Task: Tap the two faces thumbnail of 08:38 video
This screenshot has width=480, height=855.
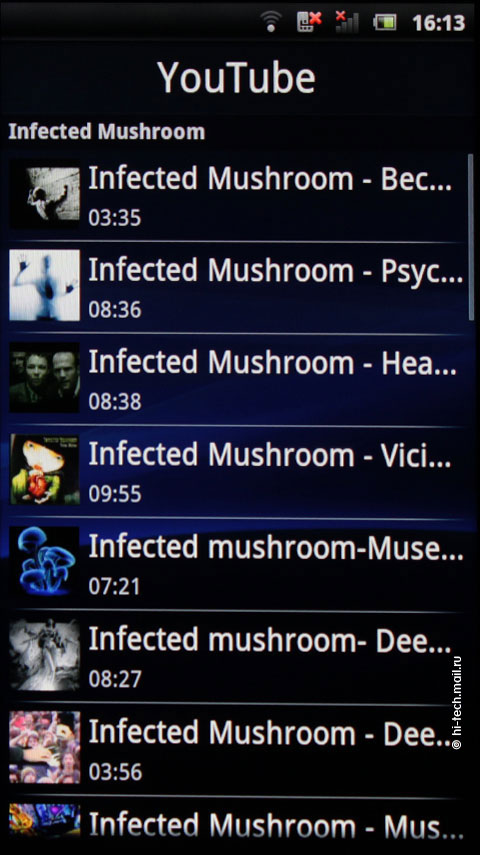Action: pos(45,377)
